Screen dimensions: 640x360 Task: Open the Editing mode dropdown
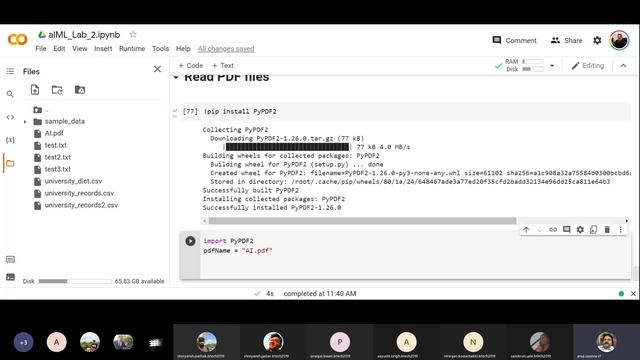588,66
